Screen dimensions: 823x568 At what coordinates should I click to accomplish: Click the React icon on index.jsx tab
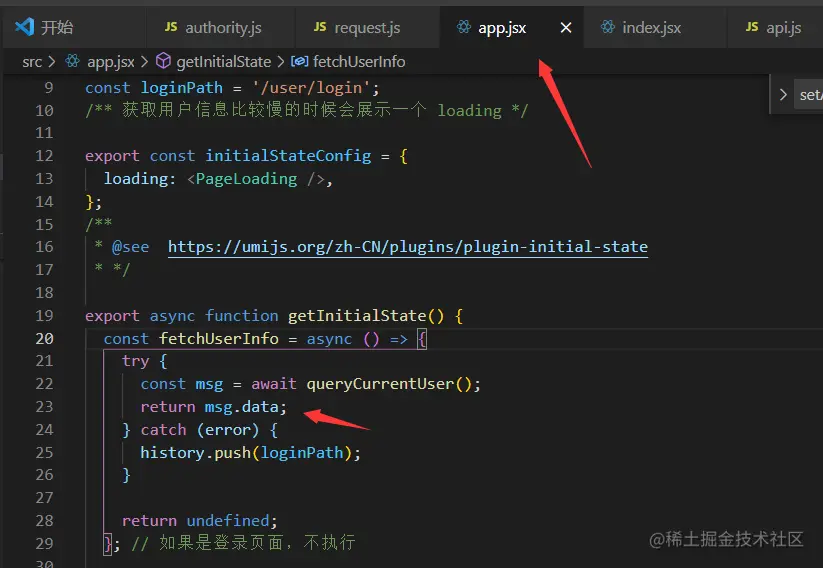(608, 27)
